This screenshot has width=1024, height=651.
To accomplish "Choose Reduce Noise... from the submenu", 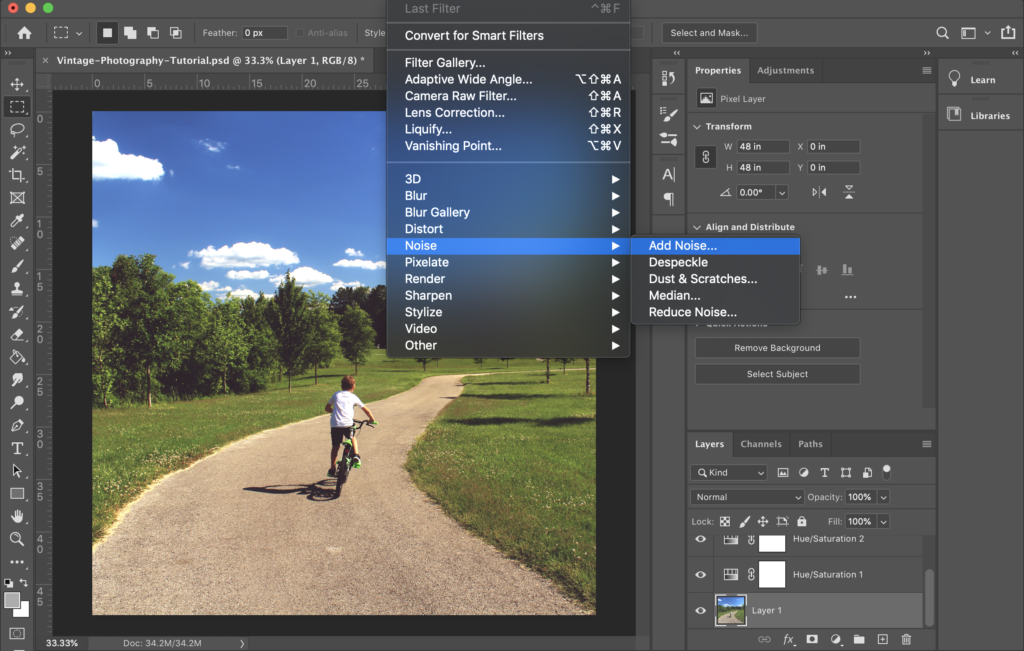I will click(x=715, y=312).
